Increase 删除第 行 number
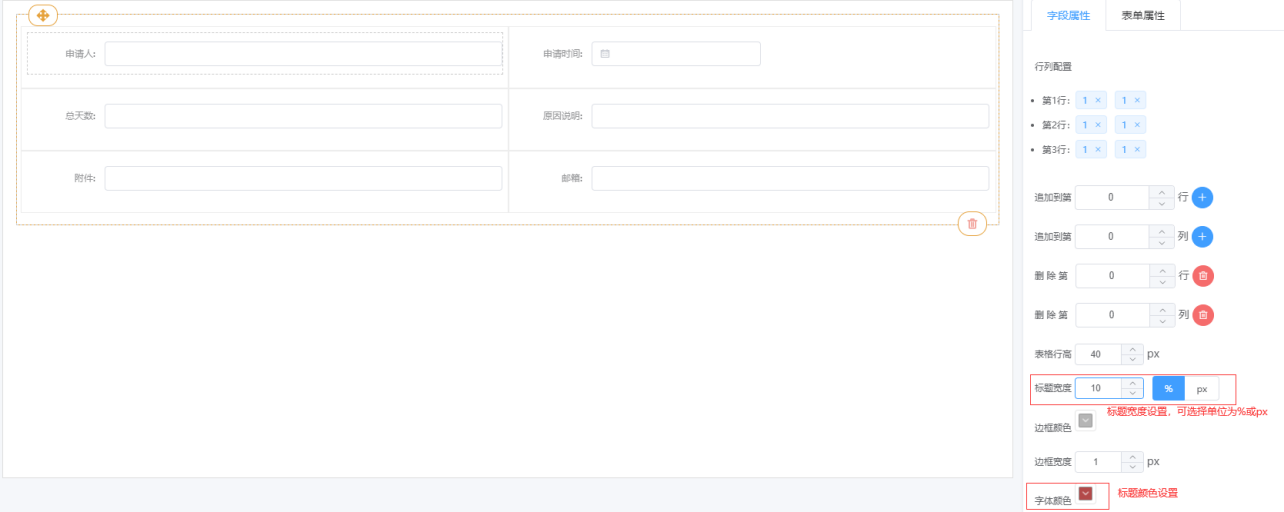This screenshot has height=512, width=1284. (1161, 270)
